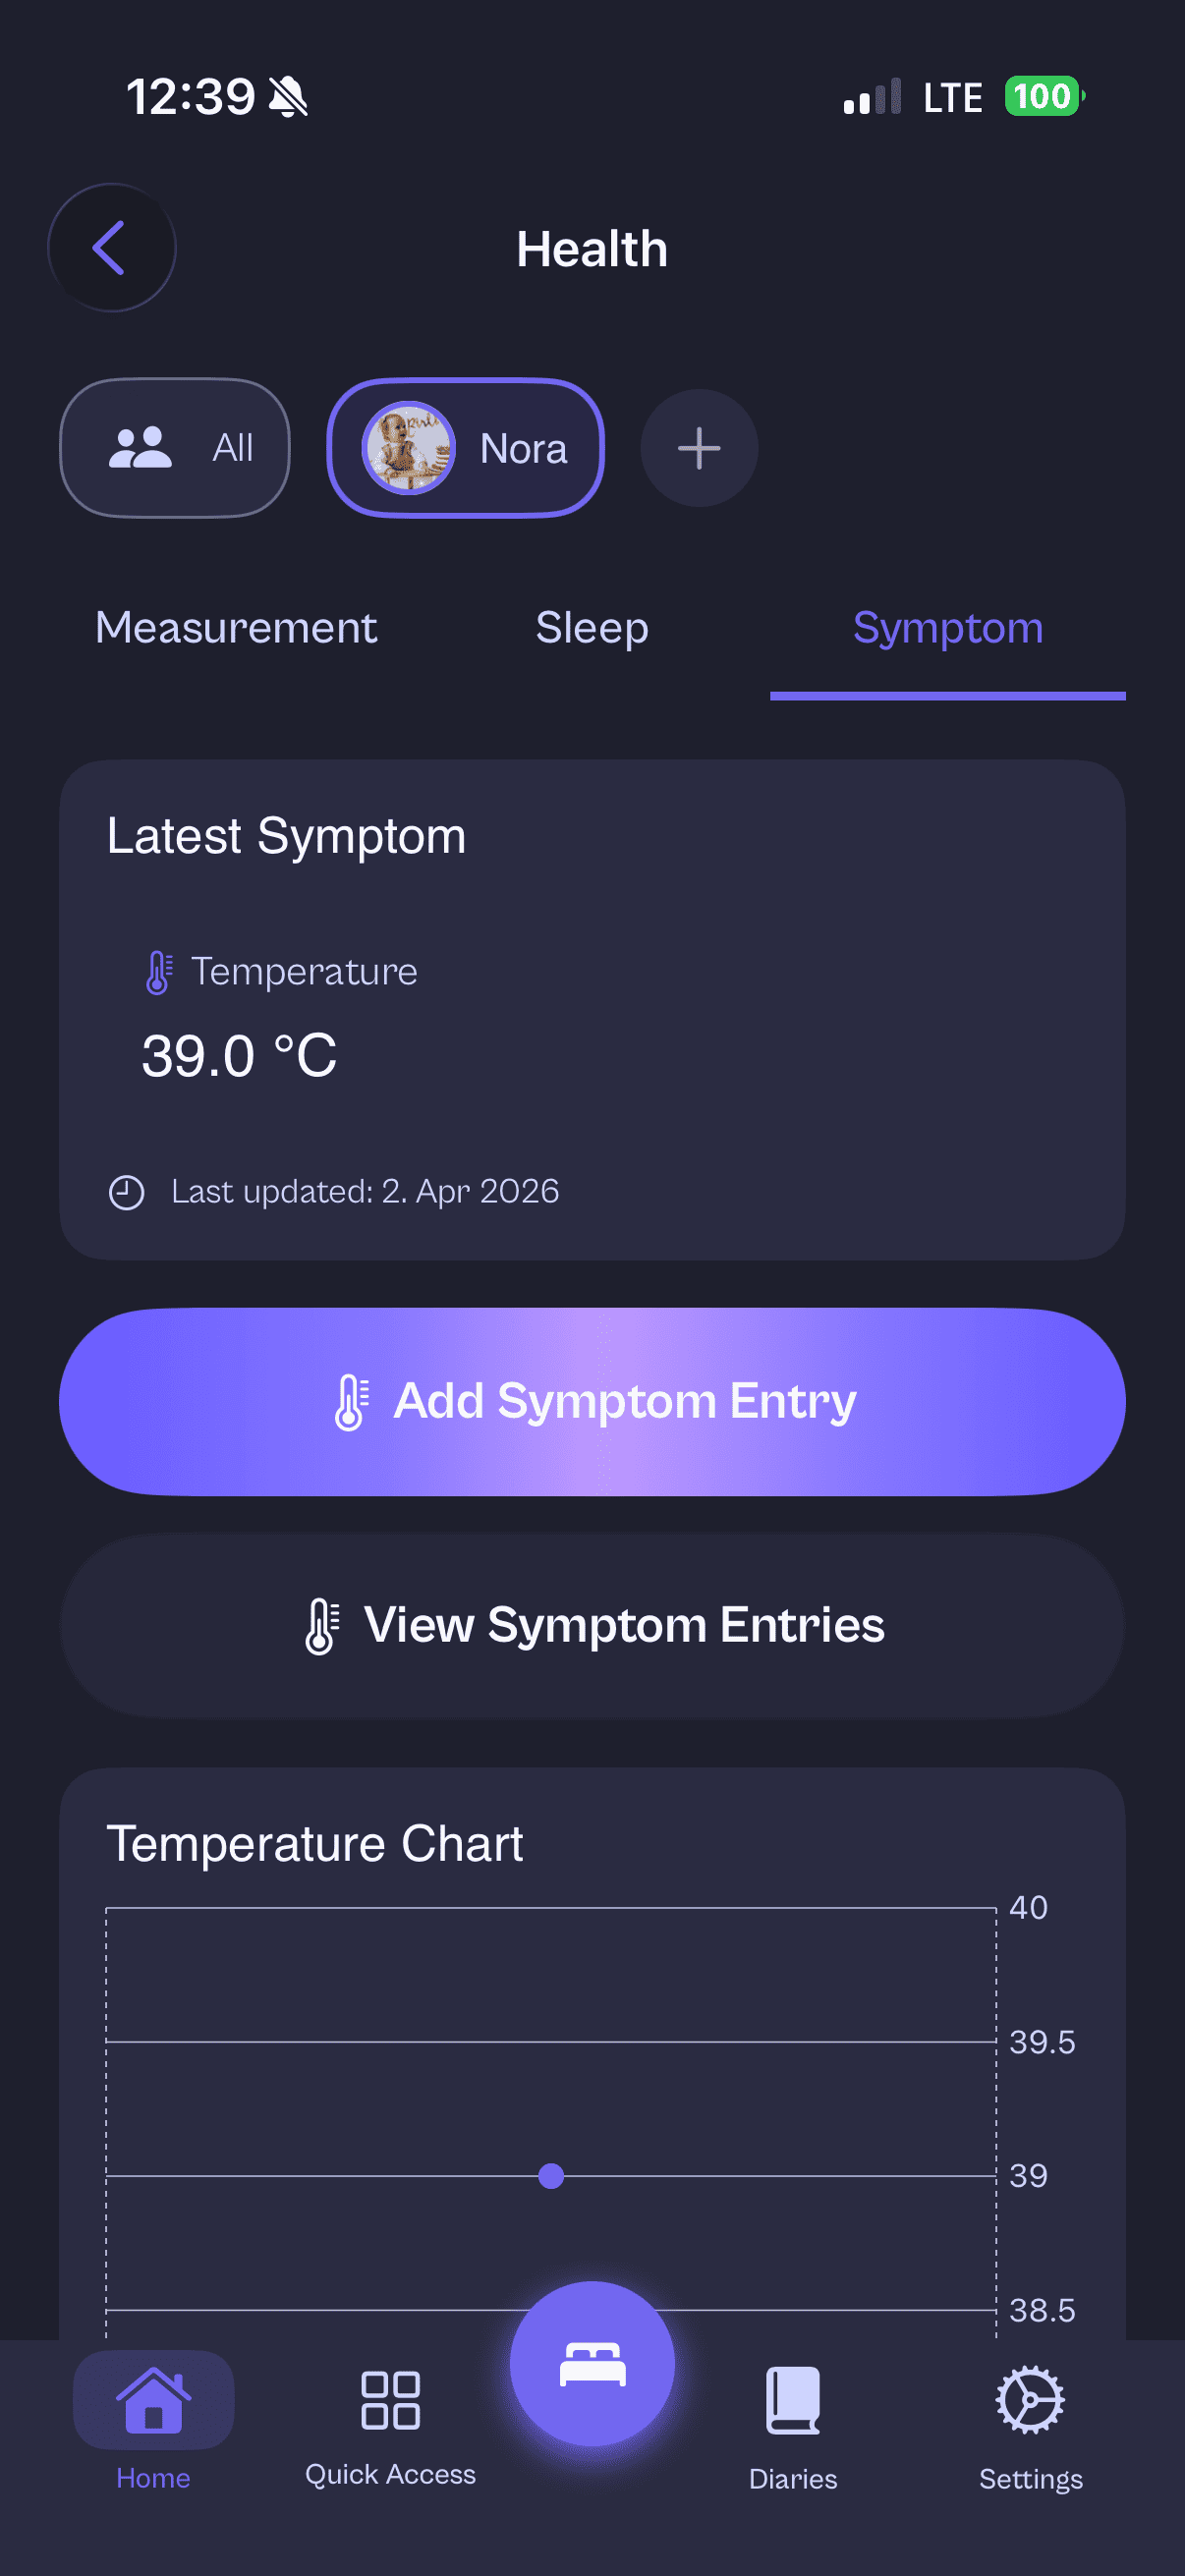Select the data point on temperature chart
The image size is (1185, 2576).
click(x=551, y=2176)
